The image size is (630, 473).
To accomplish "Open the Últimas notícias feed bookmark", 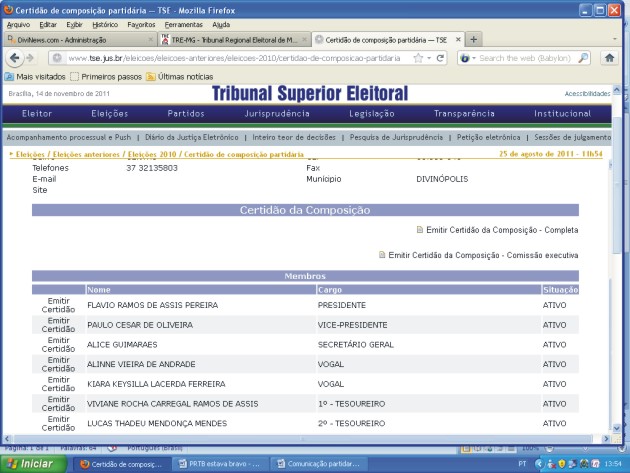I will [x=180, y=76].
